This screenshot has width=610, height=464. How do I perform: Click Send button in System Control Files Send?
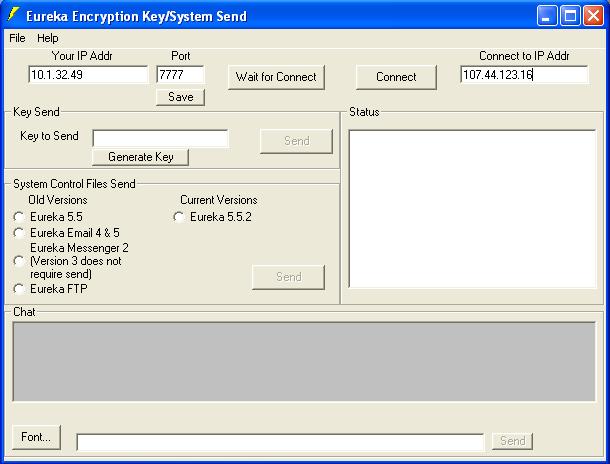[x=288, y=277]
